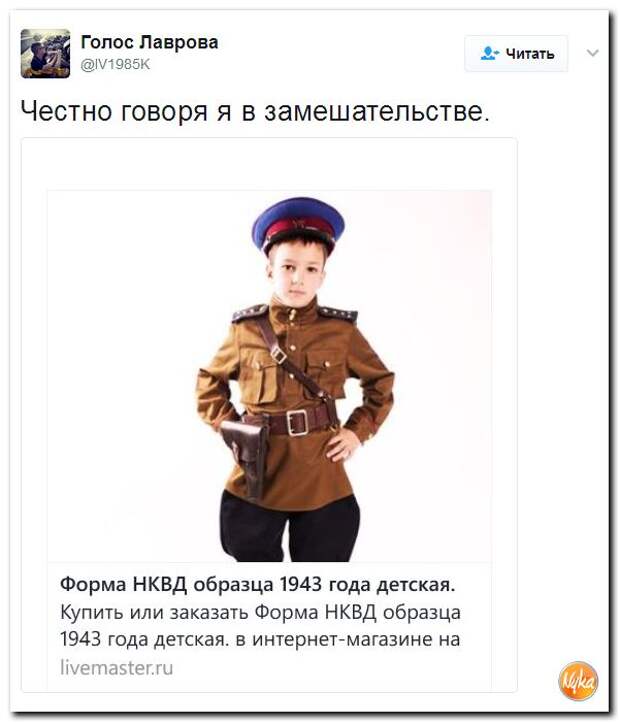The width and height of the screenshot is (620, 723).
Task: Click the orange Кука watermark logo
Action: (578, 681)
